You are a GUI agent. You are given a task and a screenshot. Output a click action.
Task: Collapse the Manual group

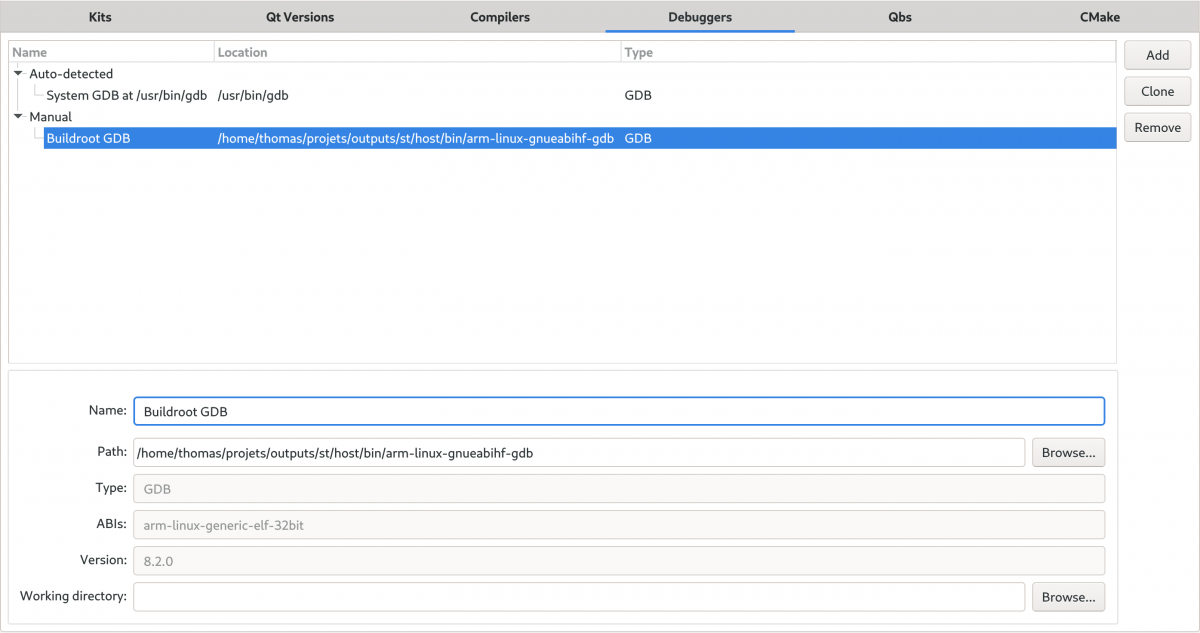coord(18,117)
